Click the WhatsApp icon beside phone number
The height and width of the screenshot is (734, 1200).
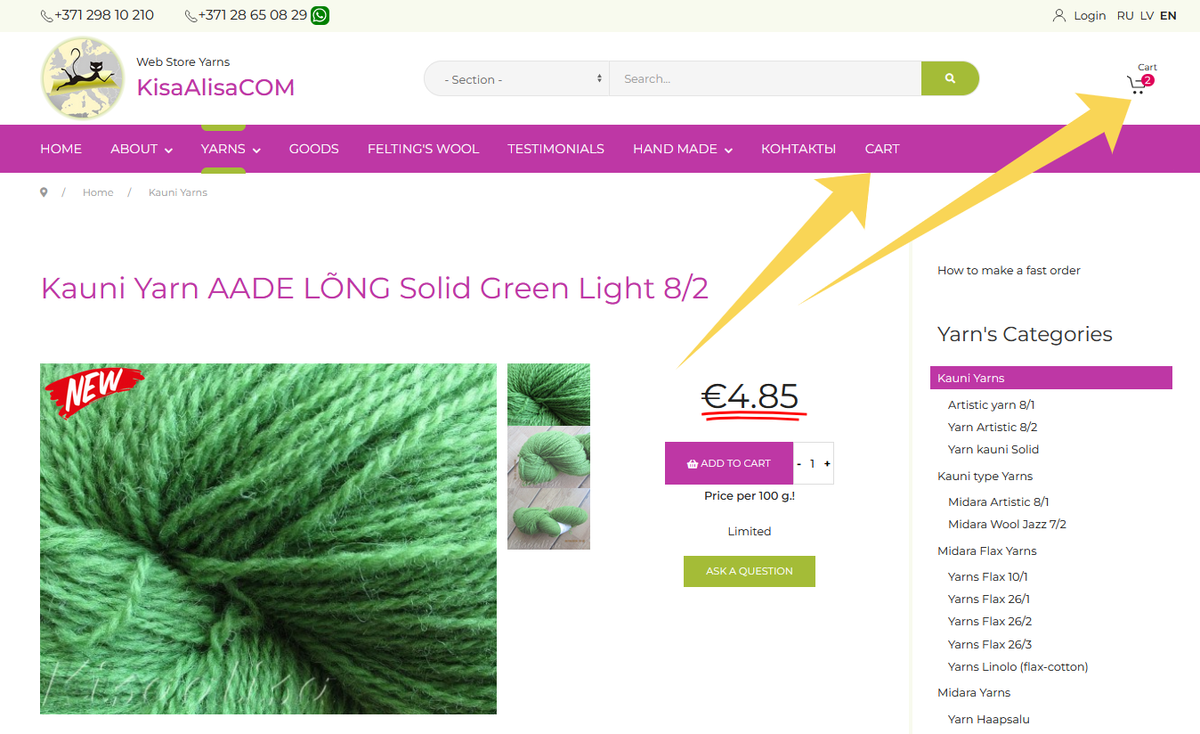coord(320,15)
